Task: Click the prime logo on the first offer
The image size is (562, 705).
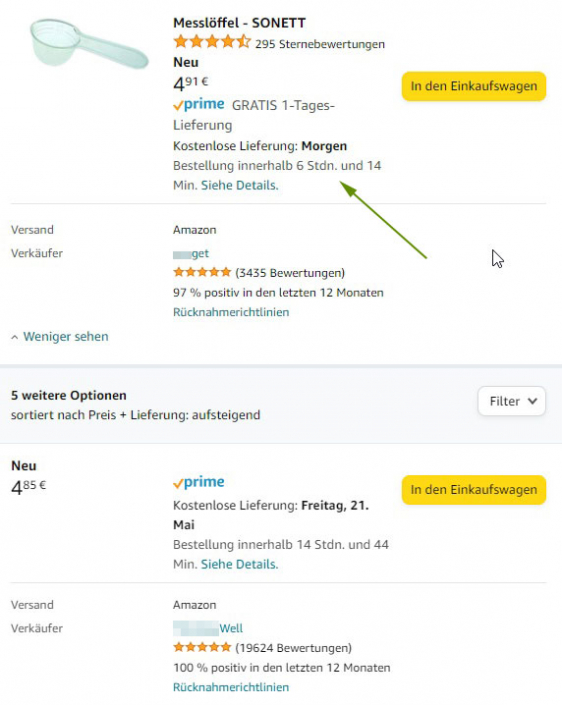Action: 199,104
